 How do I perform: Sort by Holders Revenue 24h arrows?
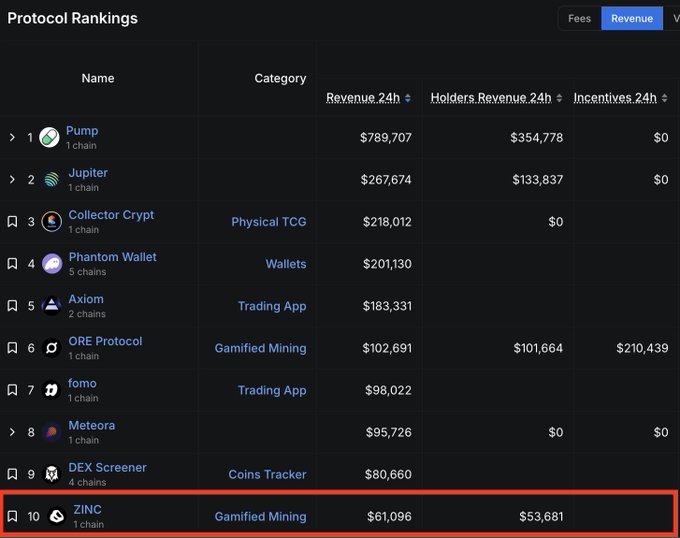click(559, 98)
